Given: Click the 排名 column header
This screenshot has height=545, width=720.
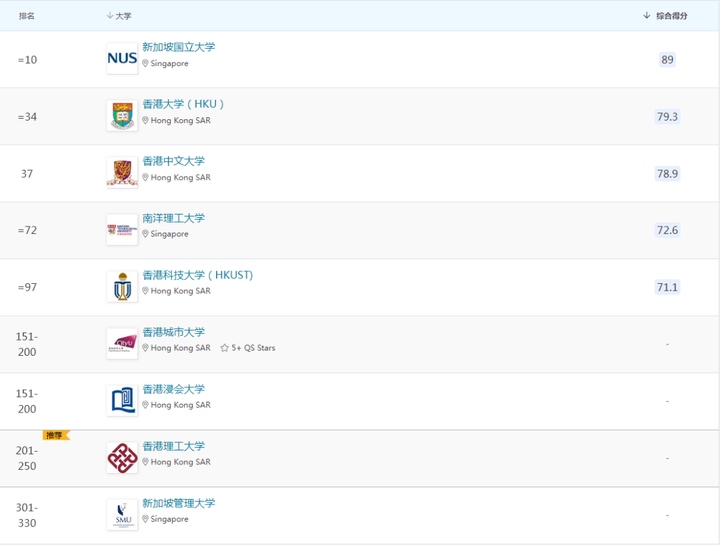Looking at the screenshot, I should tap(27, 16).
